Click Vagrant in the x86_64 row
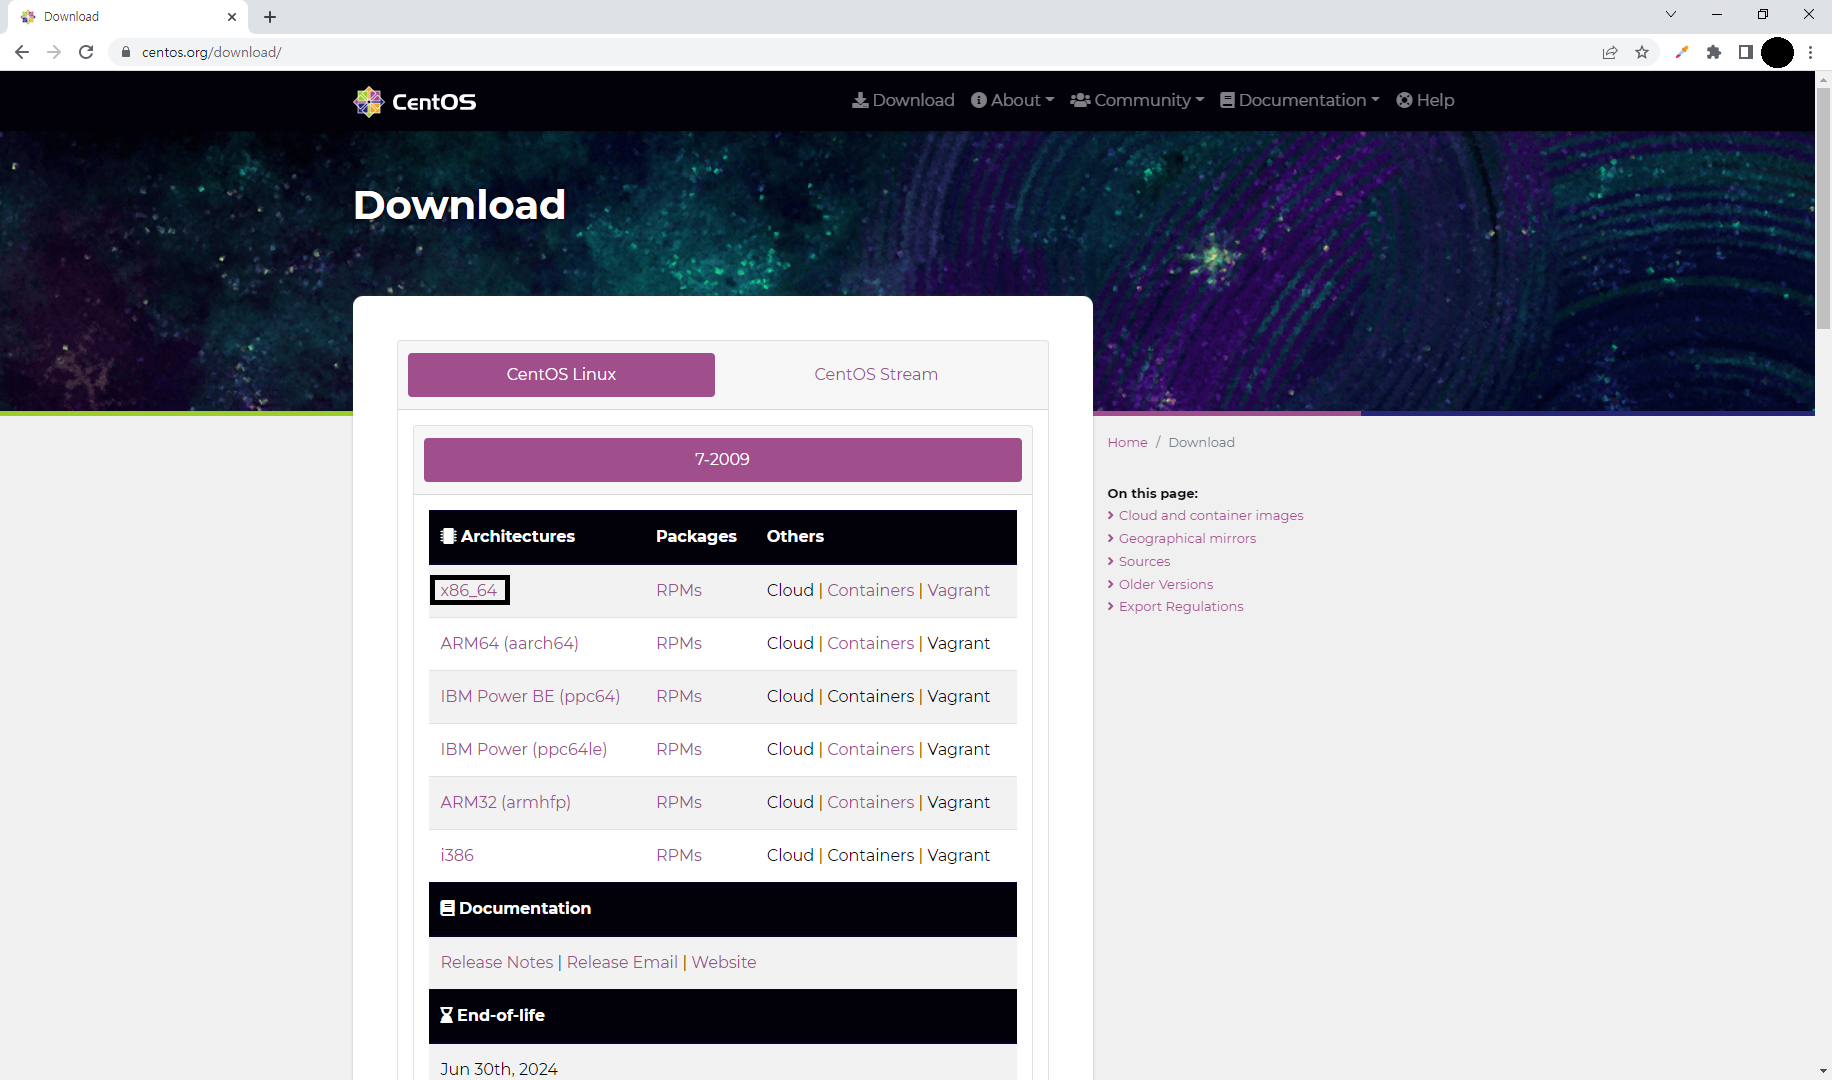The height and width of the screenshot is (1080, 1832). tap(958, 590)
